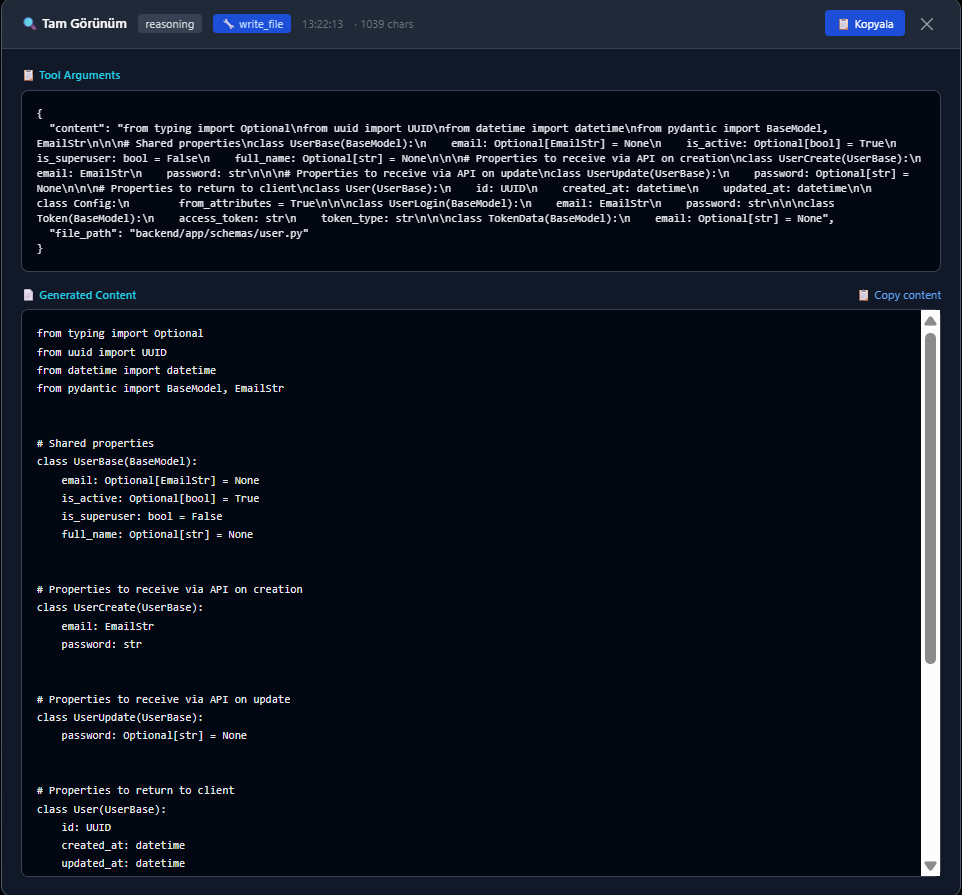Click the 'updated_at: datetime' line
Image resolution: width=962 pixels, height=895 pixels.
tap(123, 862)
